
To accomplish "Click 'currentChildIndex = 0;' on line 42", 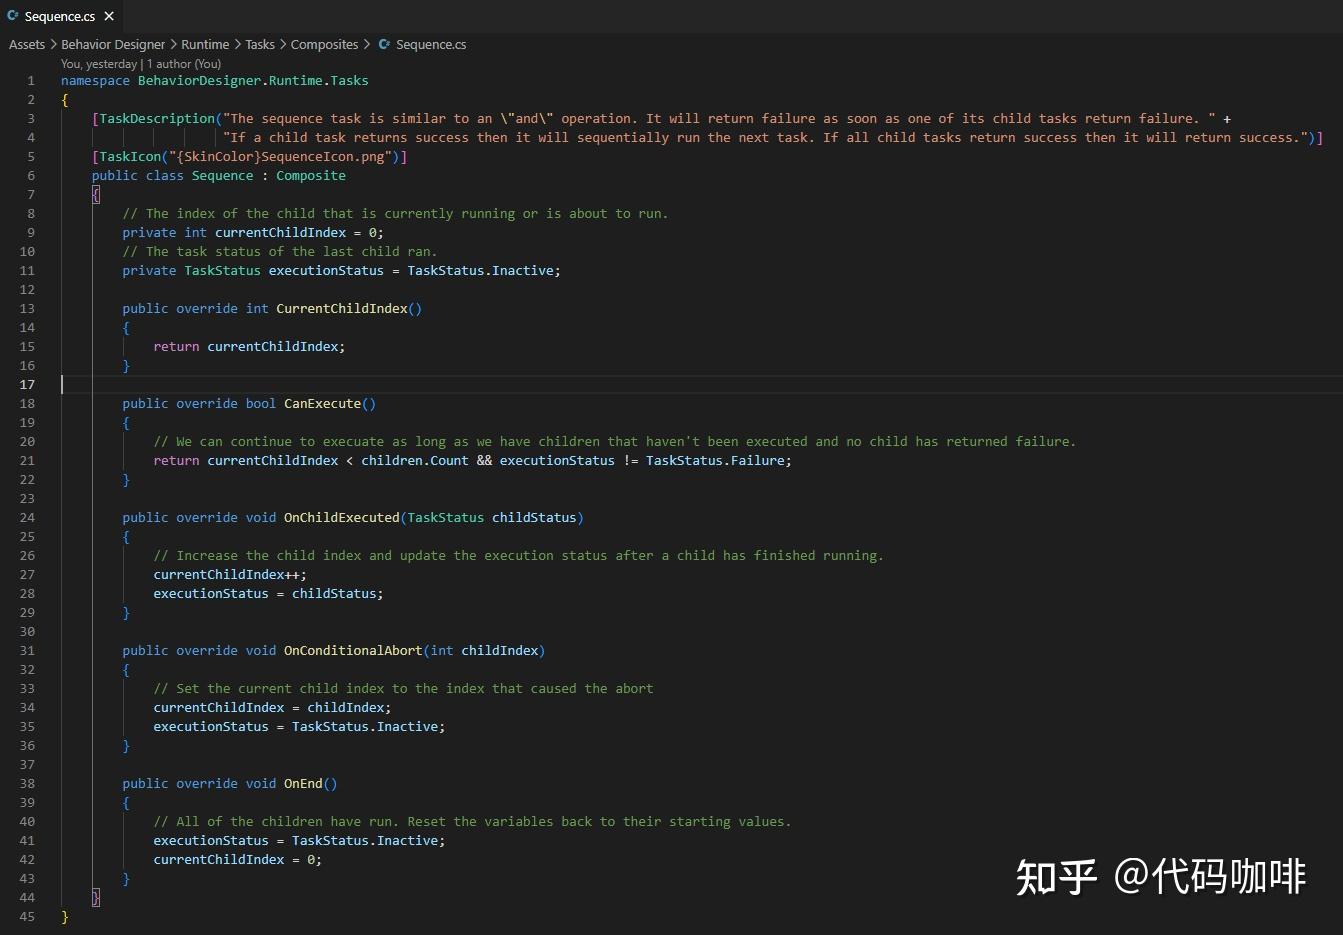I will [237, 860].
